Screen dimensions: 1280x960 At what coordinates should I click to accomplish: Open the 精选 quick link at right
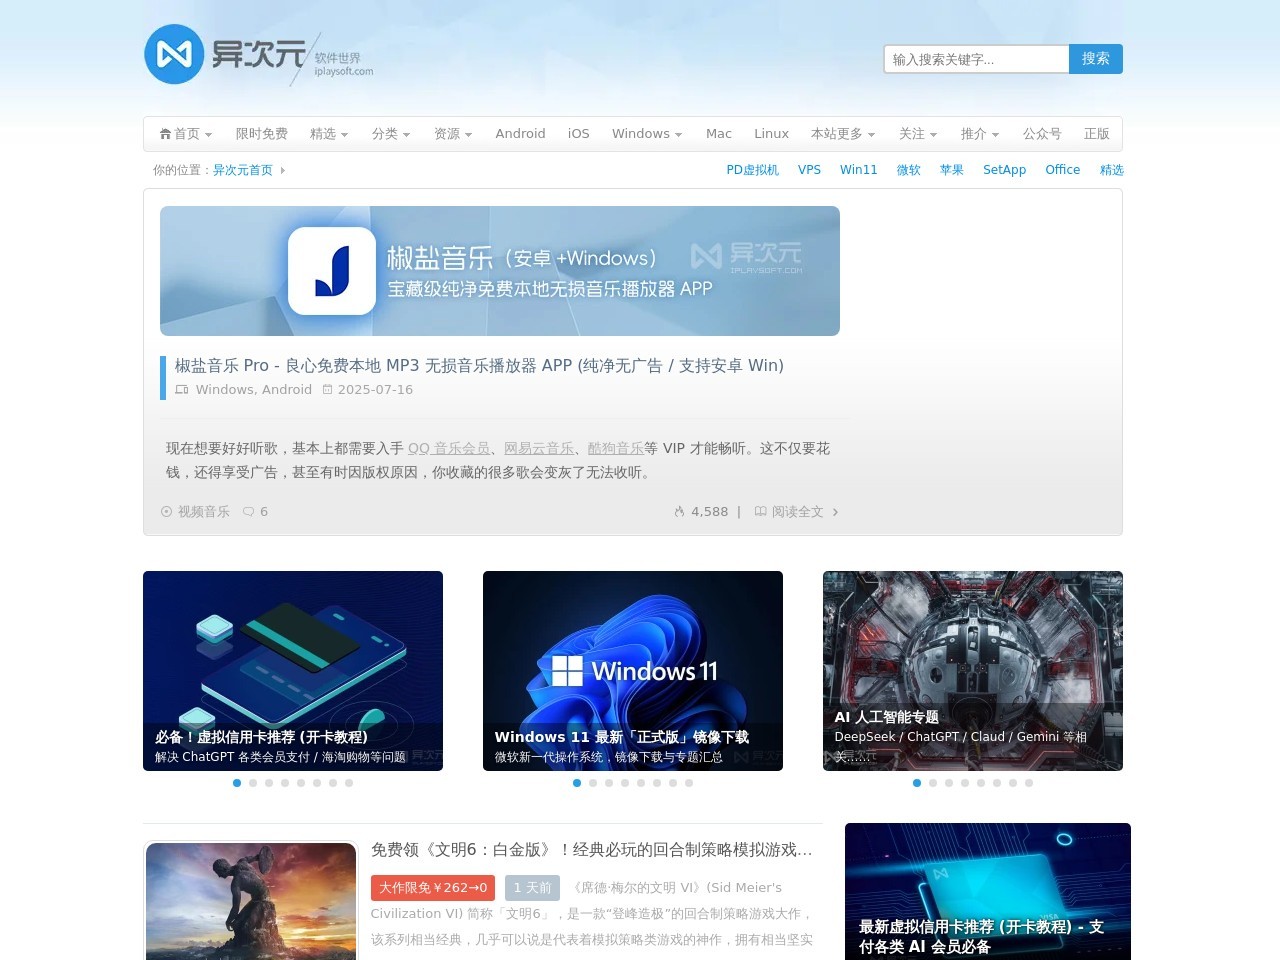click(x=1112, y=170)
